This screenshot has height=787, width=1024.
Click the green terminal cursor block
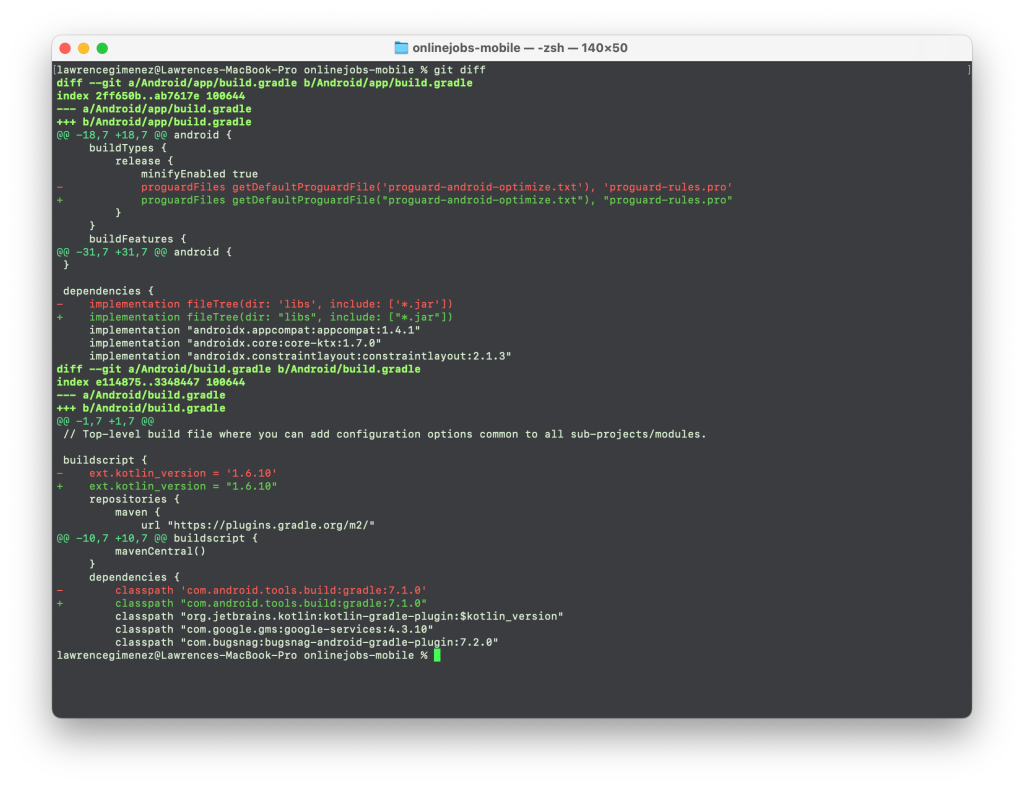click(437, 655)
